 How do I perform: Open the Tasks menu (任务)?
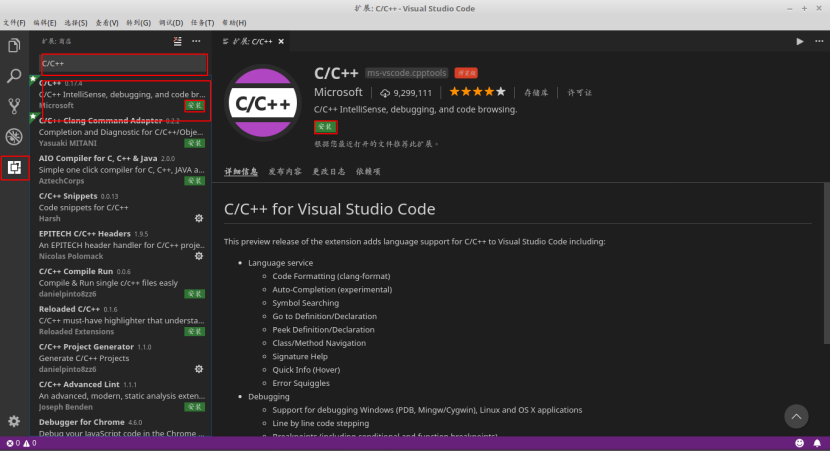pyautogui.click(x=203, y=23)
